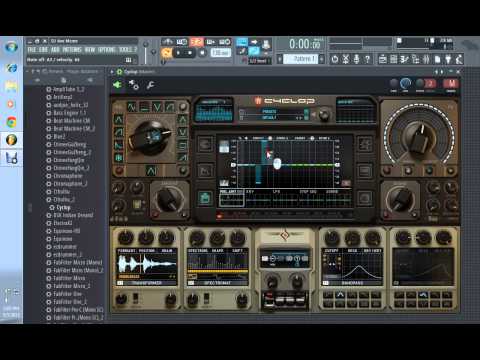The height and width of the screenshot is (360, 480).
Task: Open the gears detailed settings icon in plugin wrapper
Action: click(x=134, y=85)
